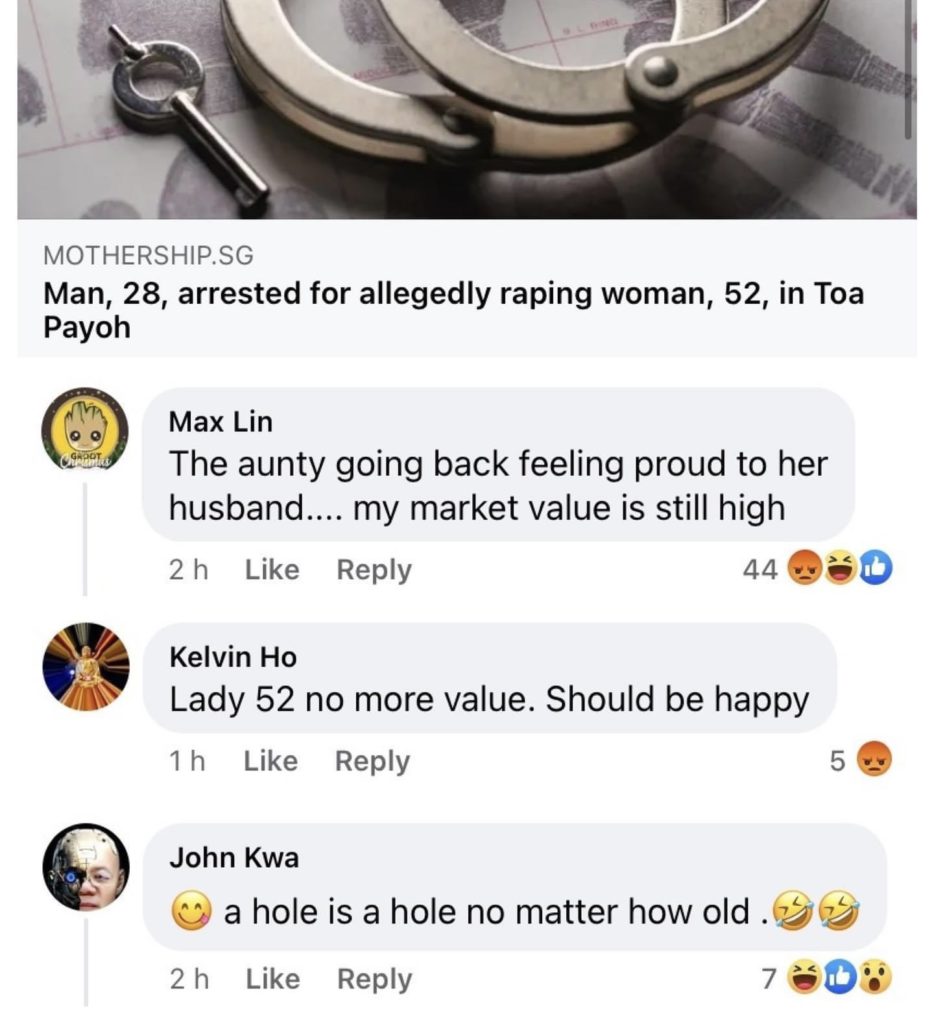Show the 44 reactions count on Max Lin's comment
Viewport: 934px width, 1024px height.
(x=760, y=569)
